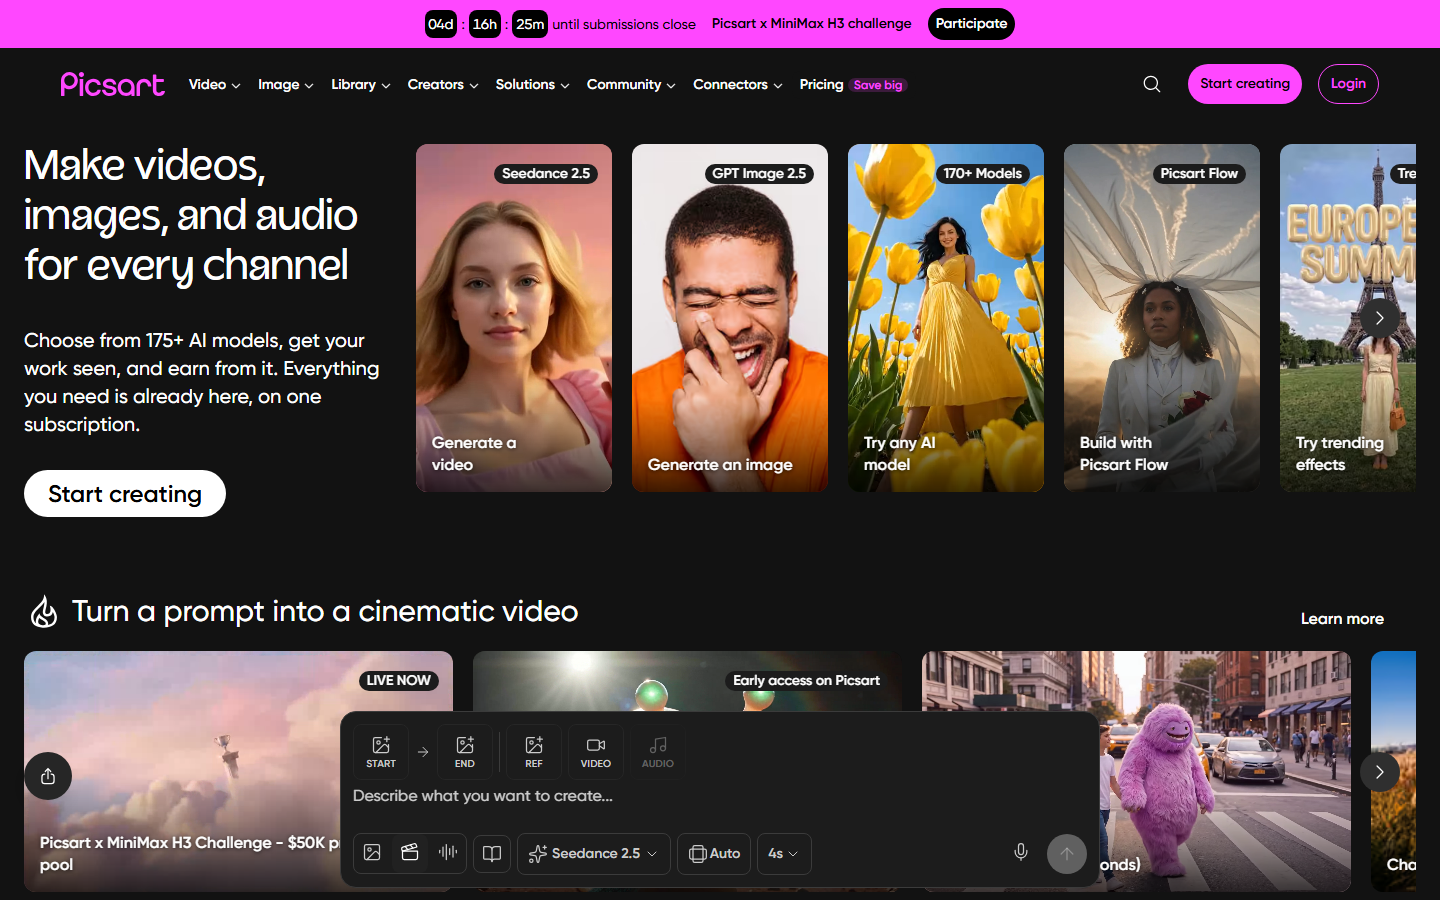Image resolution: width=1440 pixels, height=900 pixels.
Task: Expand the Image menu
Action: tap(285, 85)
